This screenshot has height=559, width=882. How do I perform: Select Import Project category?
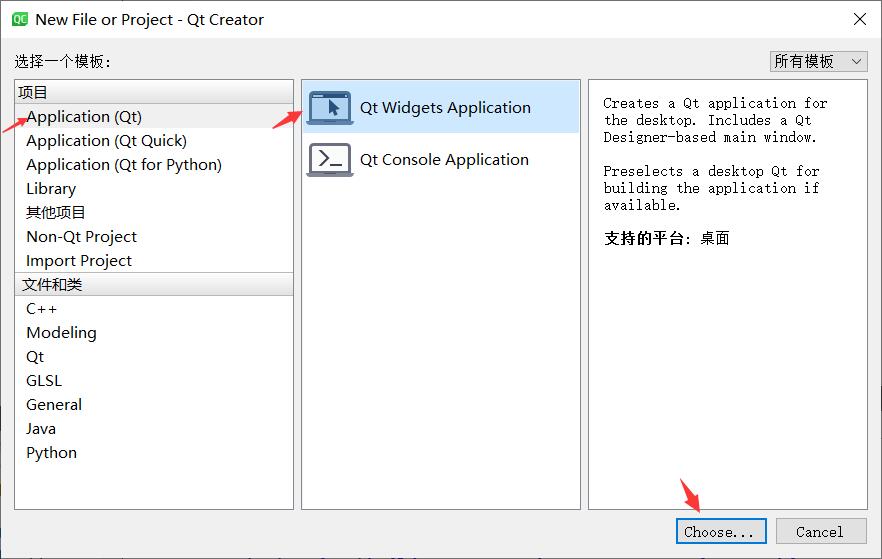point(79,261)
